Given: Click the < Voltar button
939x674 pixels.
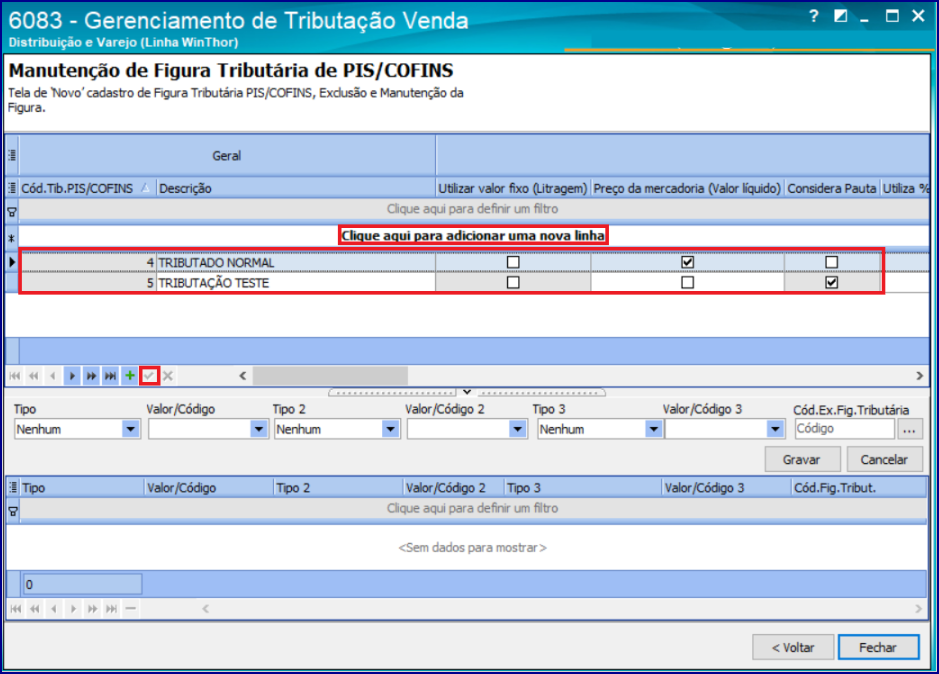Looking at the screenshot, I should click(793, 647).
